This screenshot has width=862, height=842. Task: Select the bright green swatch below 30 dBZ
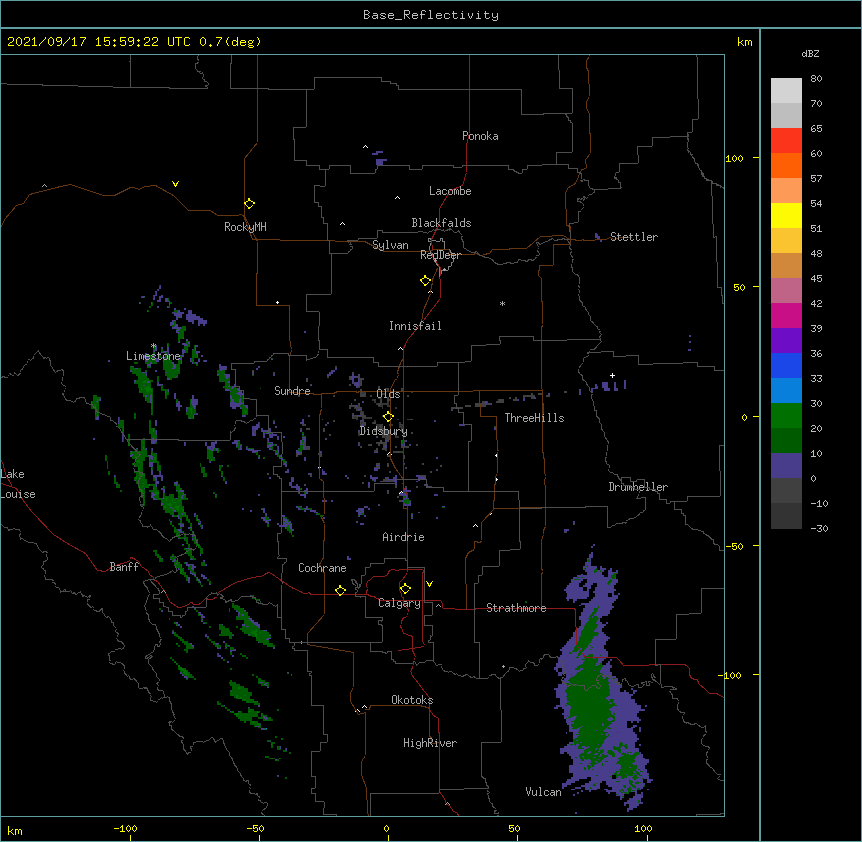[786, 416]
